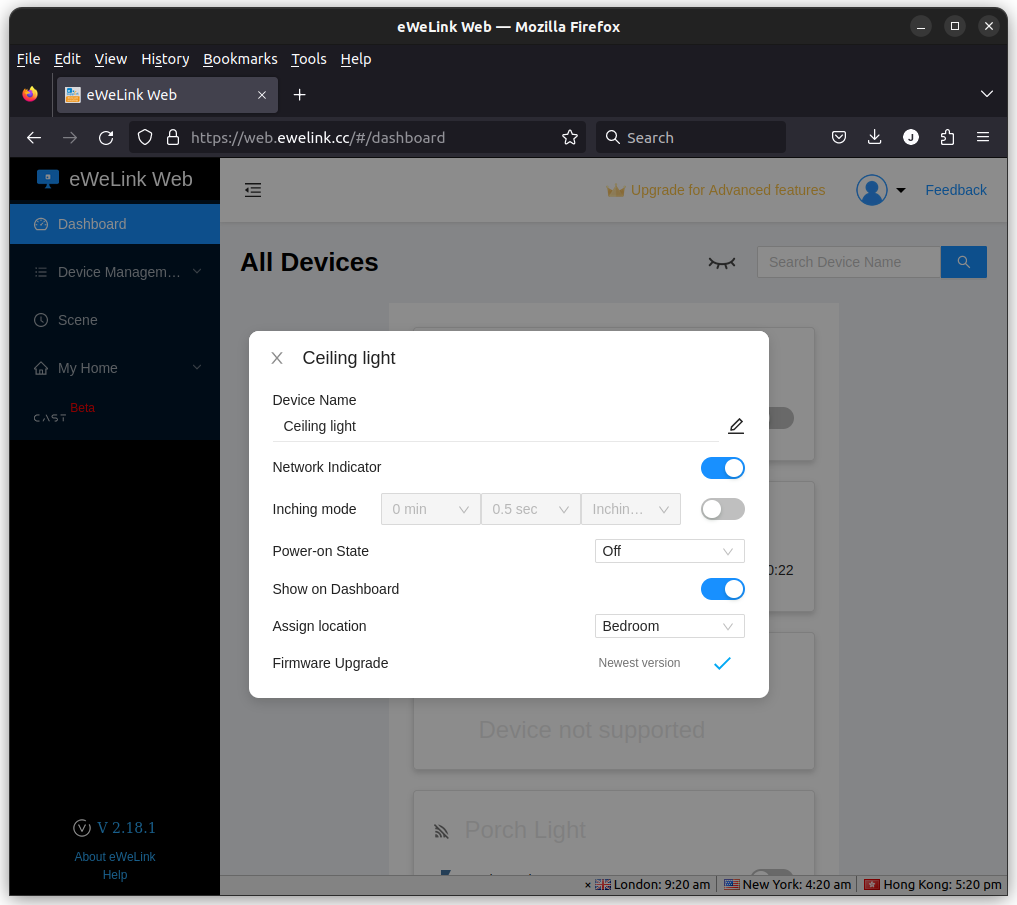Close the Ceiling light settings dialog
Viewport: 1017px width, 905px height.
click(277, 358)
